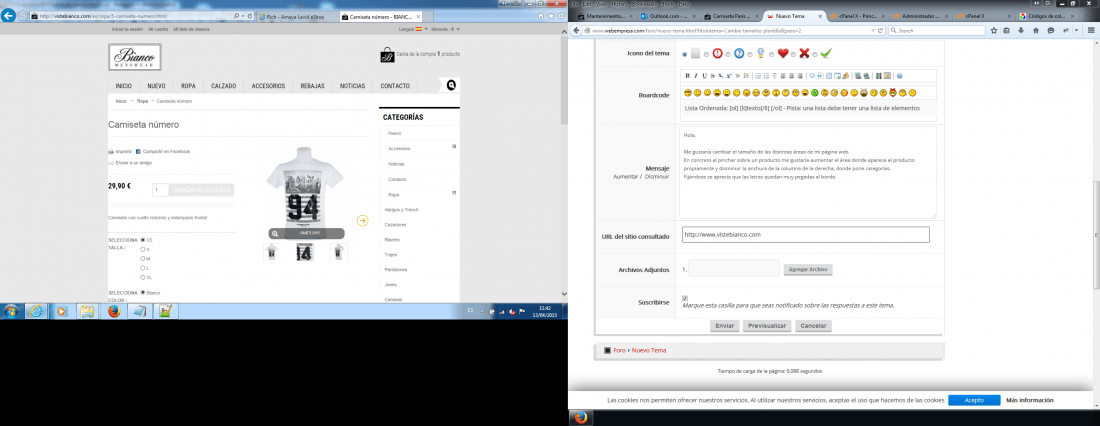Click AMPLIAR zoom image button
1100x426 pixels.
[x=305, y=233]
